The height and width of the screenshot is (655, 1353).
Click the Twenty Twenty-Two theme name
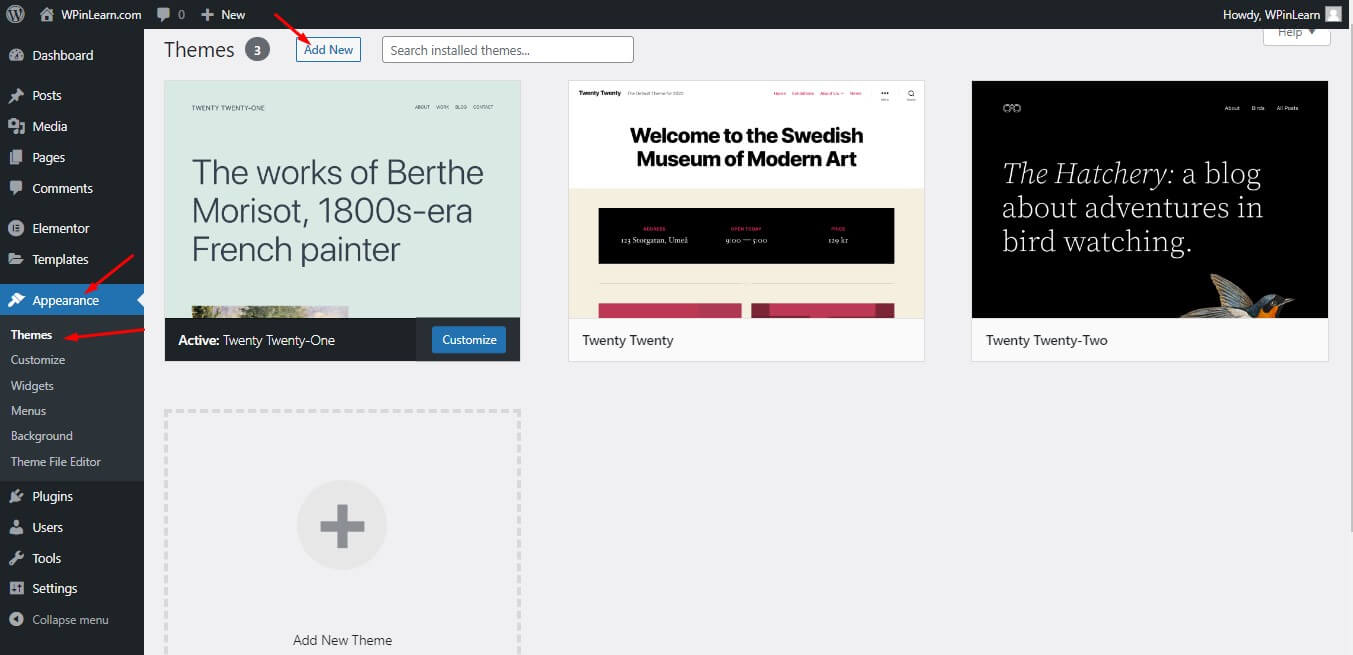1047,340
